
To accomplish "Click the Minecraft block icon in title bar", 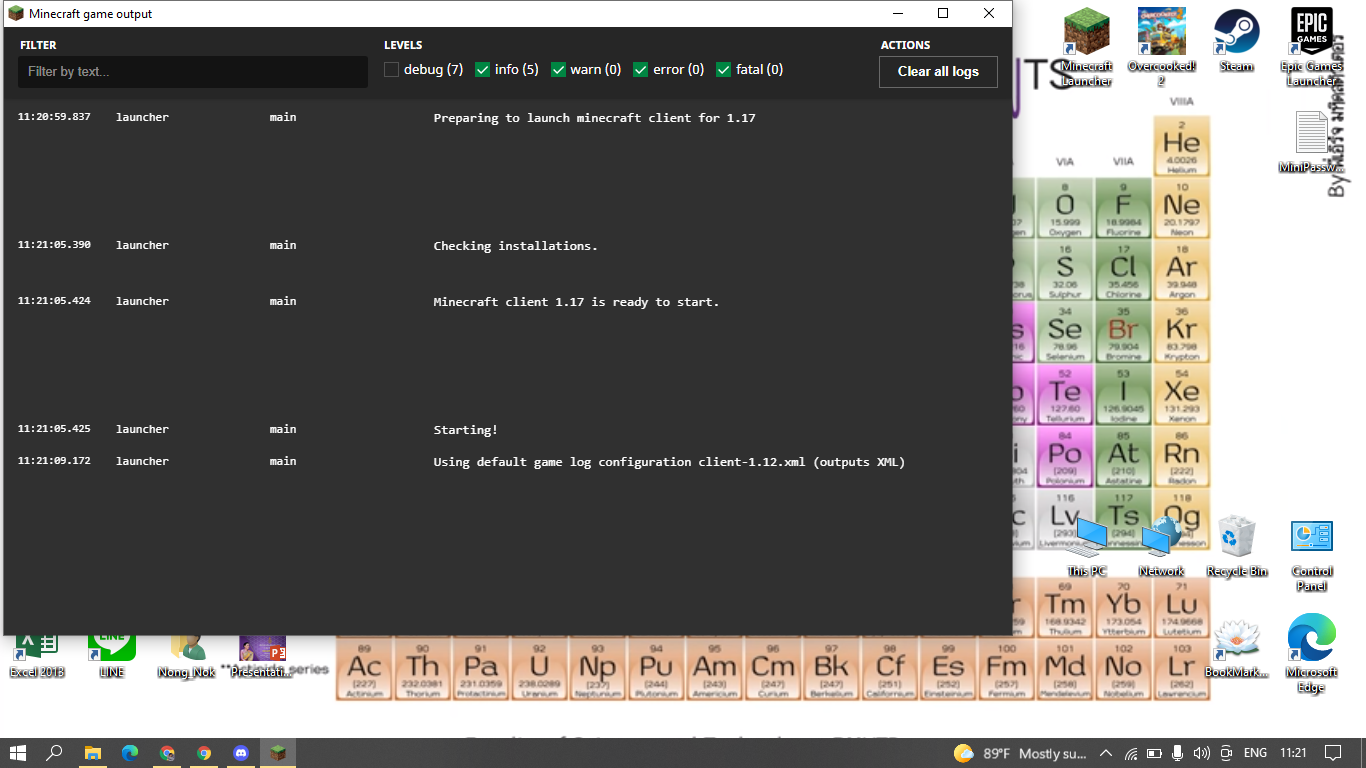I will 16,14.
